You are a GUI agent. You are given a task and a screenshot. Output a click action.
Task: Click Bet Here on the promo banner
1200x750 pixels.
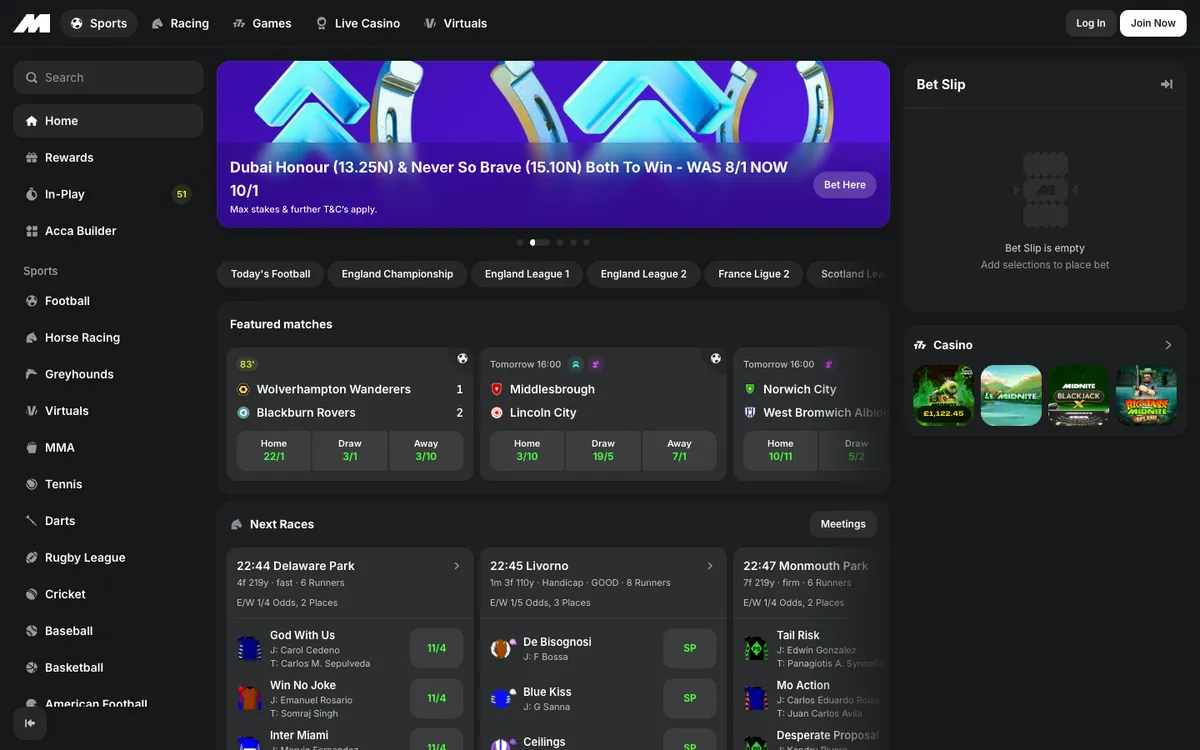845,185
